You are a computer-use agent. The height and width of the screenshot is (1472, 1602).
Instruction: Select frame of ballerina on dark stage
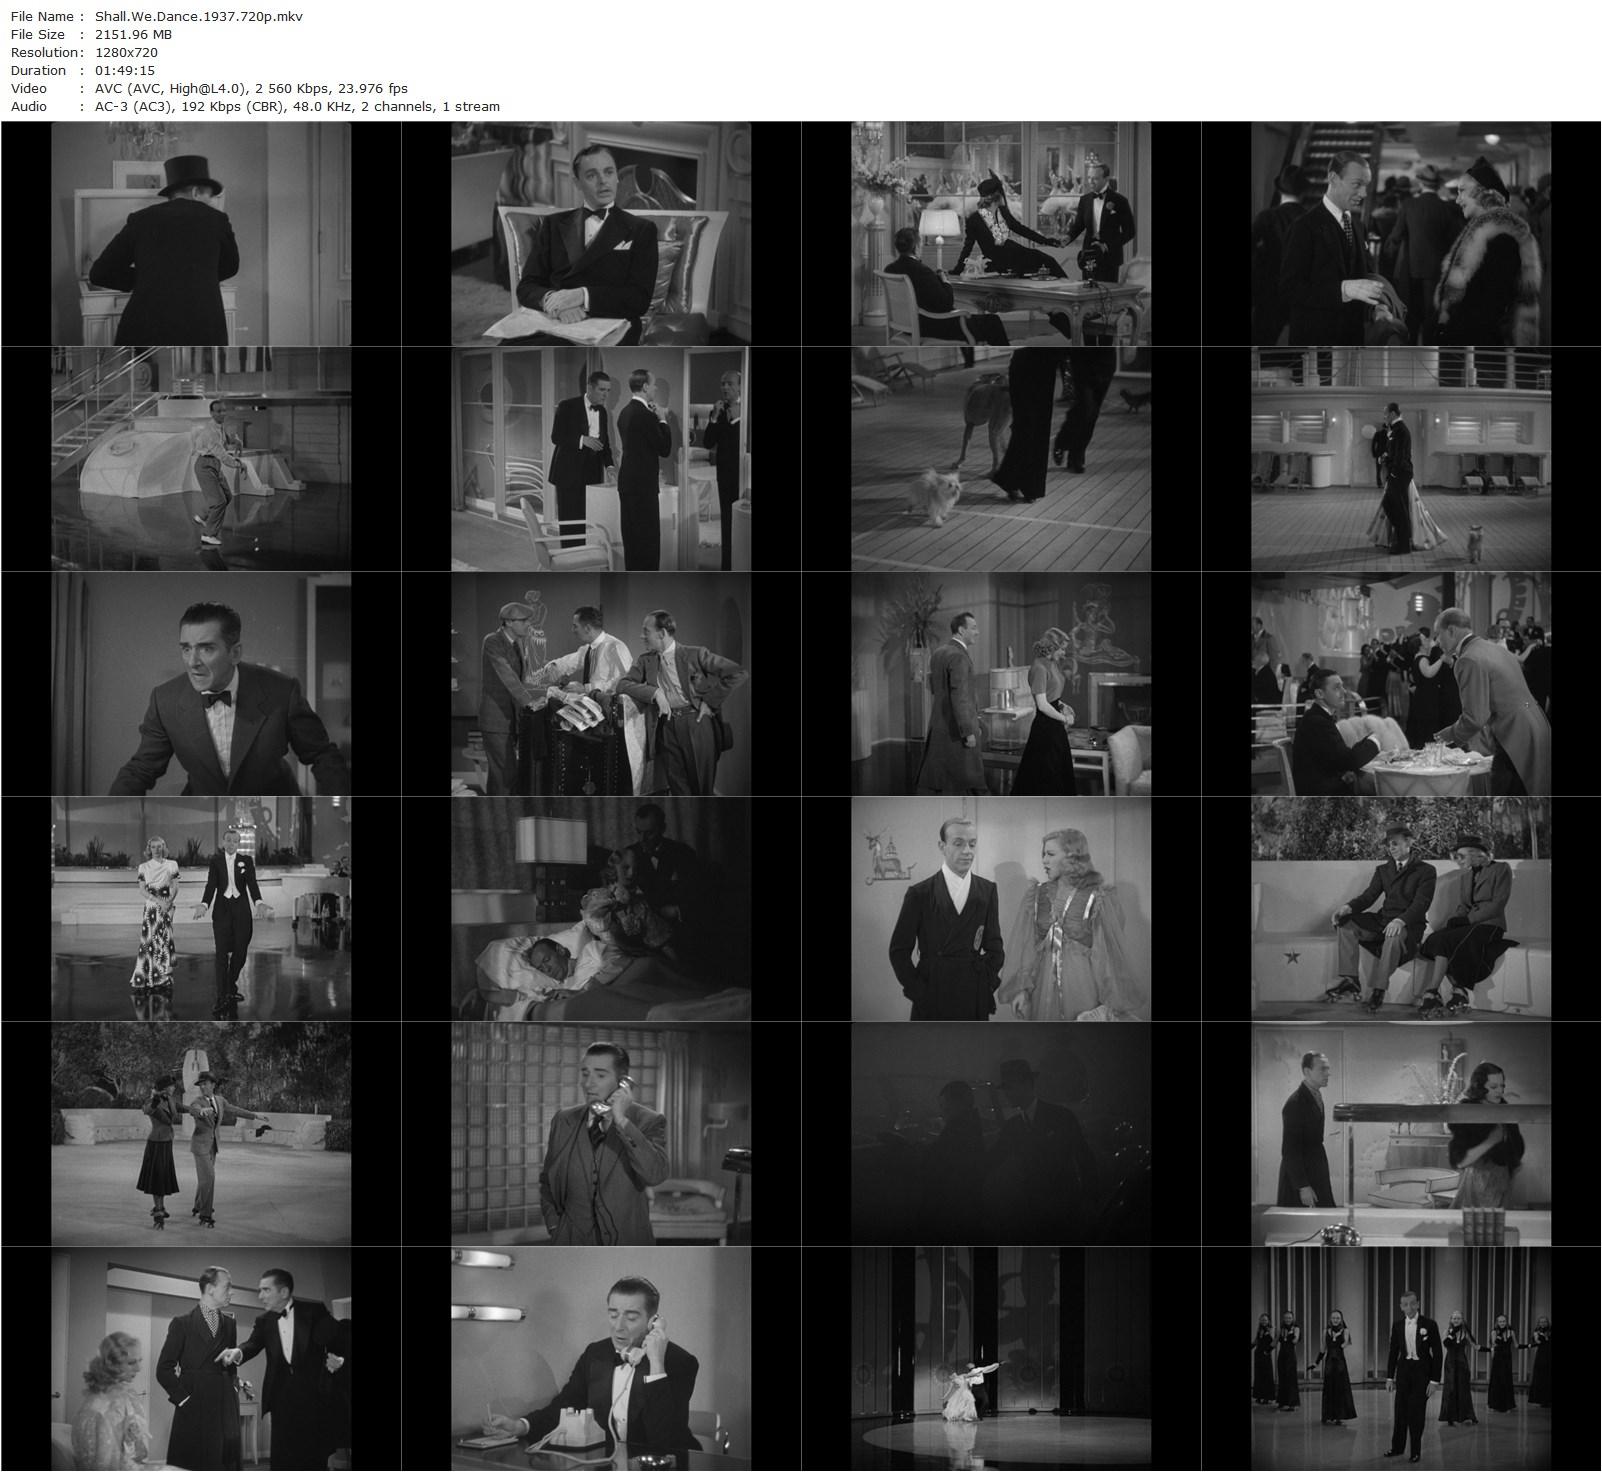[x=1001, y=1359]
